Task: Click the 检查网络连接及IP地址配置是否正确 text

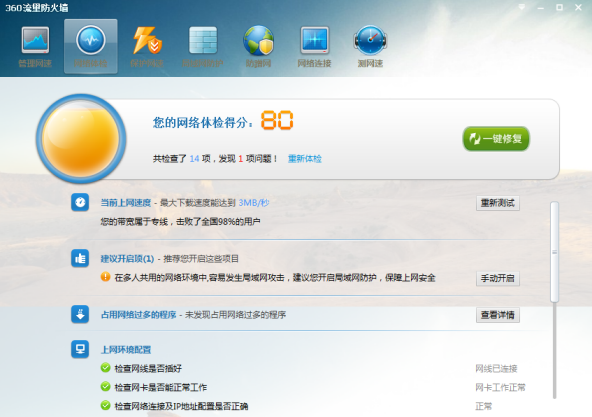Action: 181,406
